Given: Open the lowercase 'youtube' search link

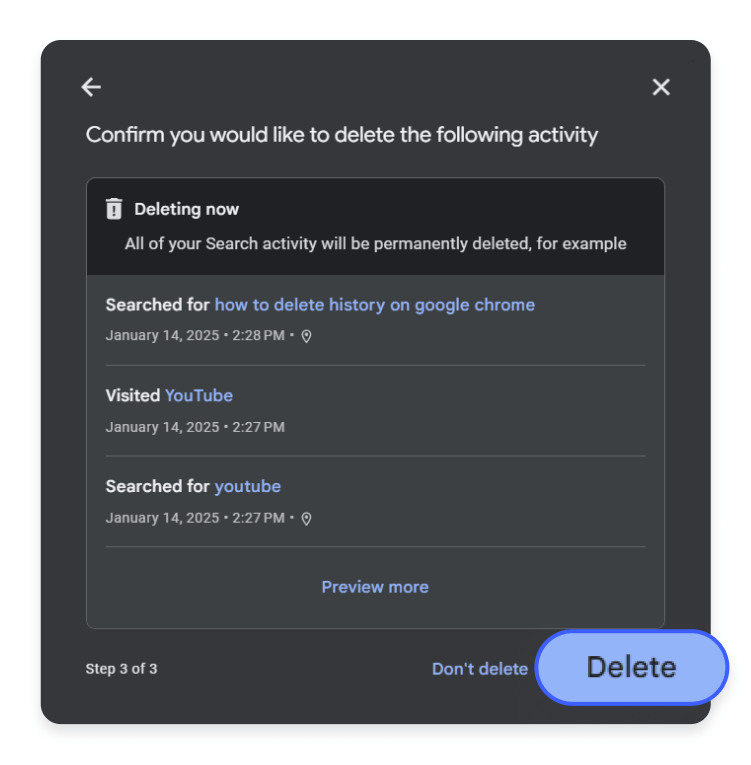Looking at the screenshot, I should pos(247,486).
